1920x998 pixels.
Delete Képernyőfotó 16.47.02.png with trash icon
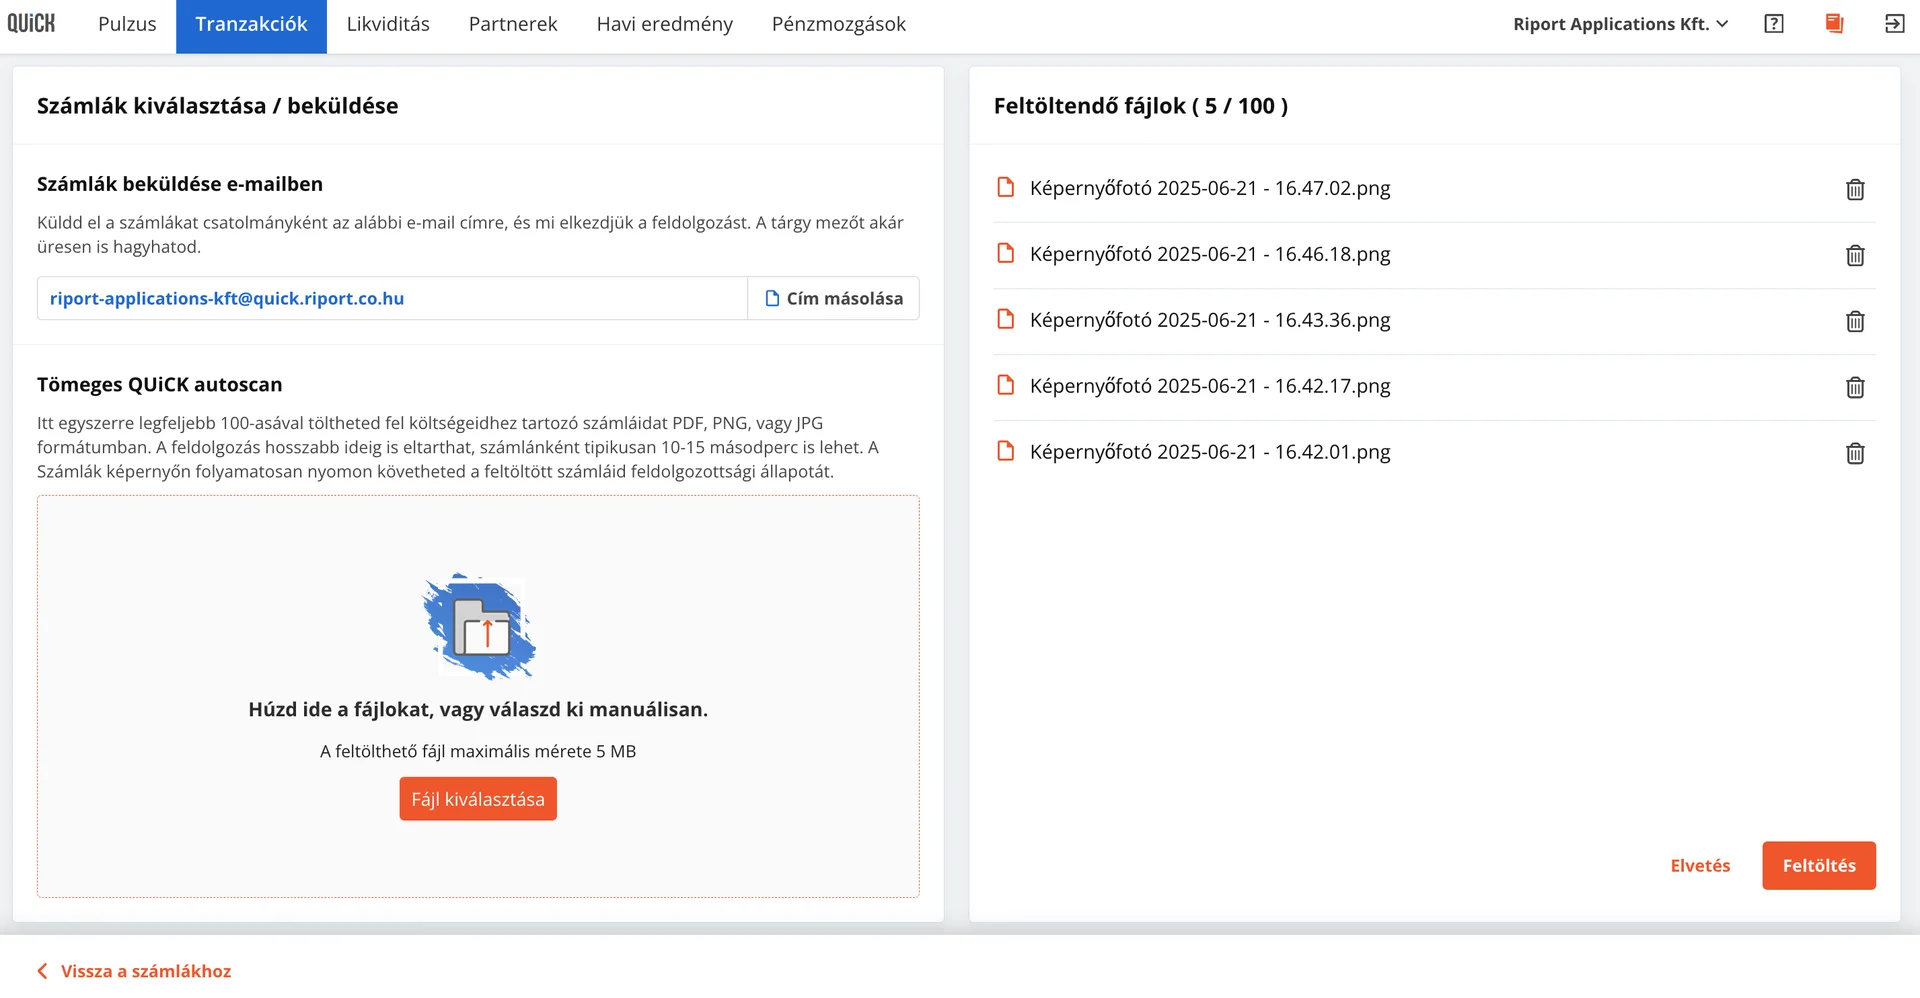pyautogui.click(x=1855, y=189)
